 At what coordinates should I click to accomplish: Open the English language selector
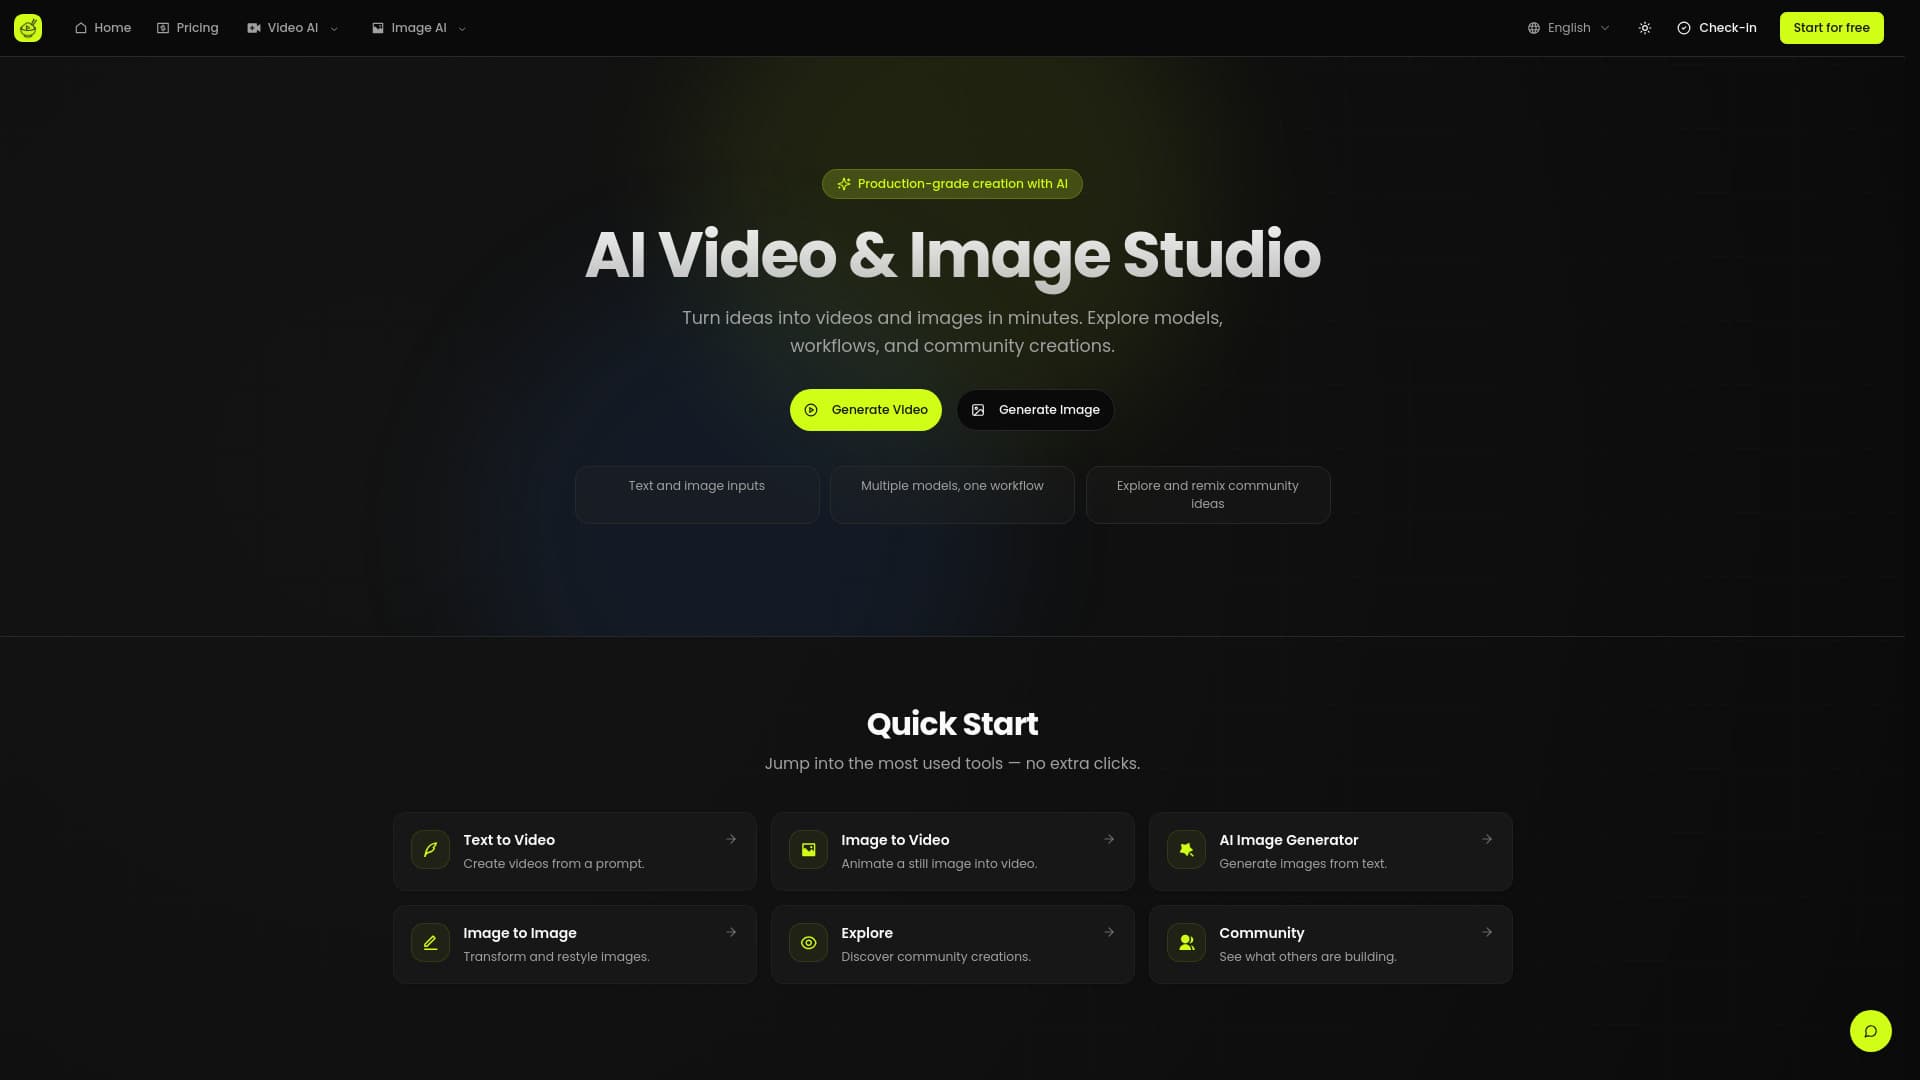tap(1568, 28)
